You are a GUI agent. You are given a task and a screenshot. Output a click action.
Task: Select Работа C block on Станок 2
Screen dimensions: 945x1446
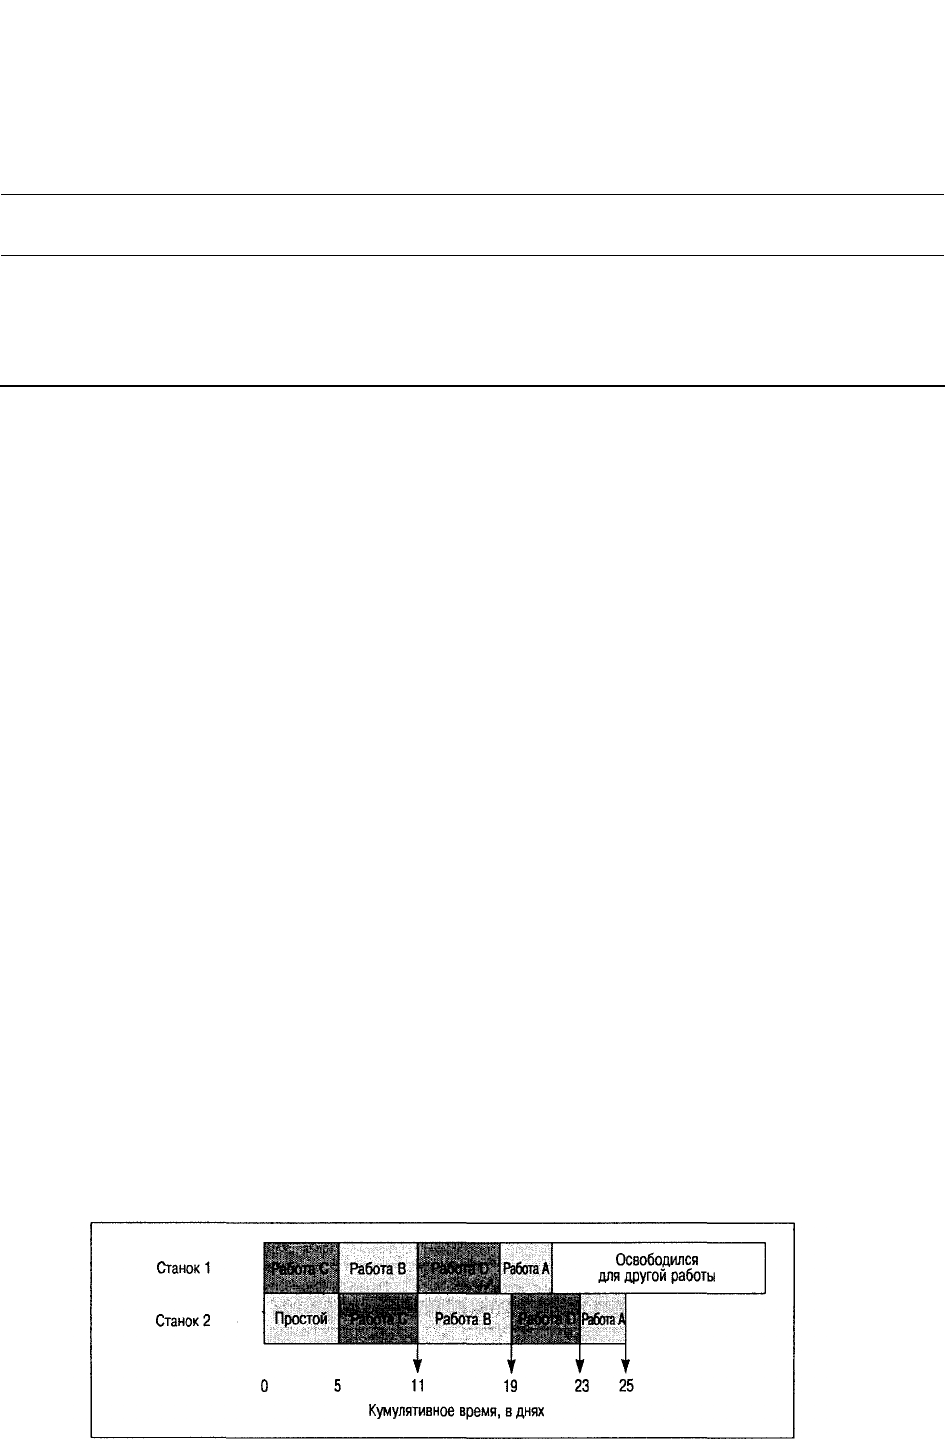click(x=378, y=1318)
